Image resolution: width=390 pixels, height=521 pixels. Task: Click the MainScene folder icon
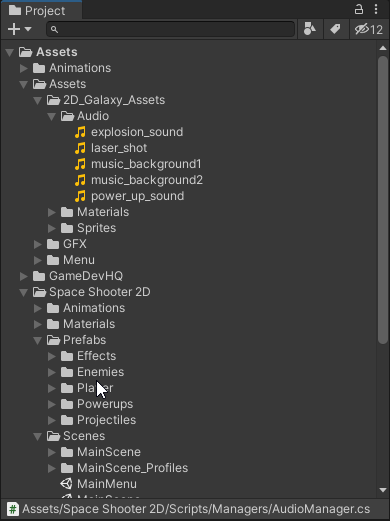coord(67,452)
